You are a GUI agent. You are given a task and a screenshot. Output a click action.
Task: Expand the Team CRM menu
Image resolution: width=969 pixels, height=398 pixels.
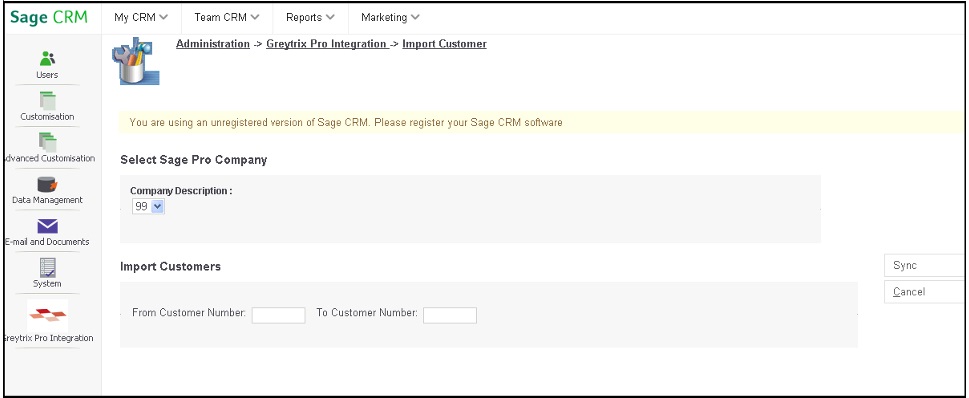(227, 17)
